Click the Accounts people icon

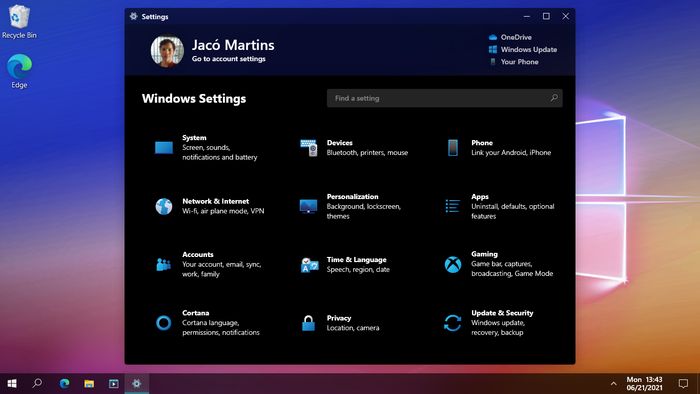tap(164, 264)
